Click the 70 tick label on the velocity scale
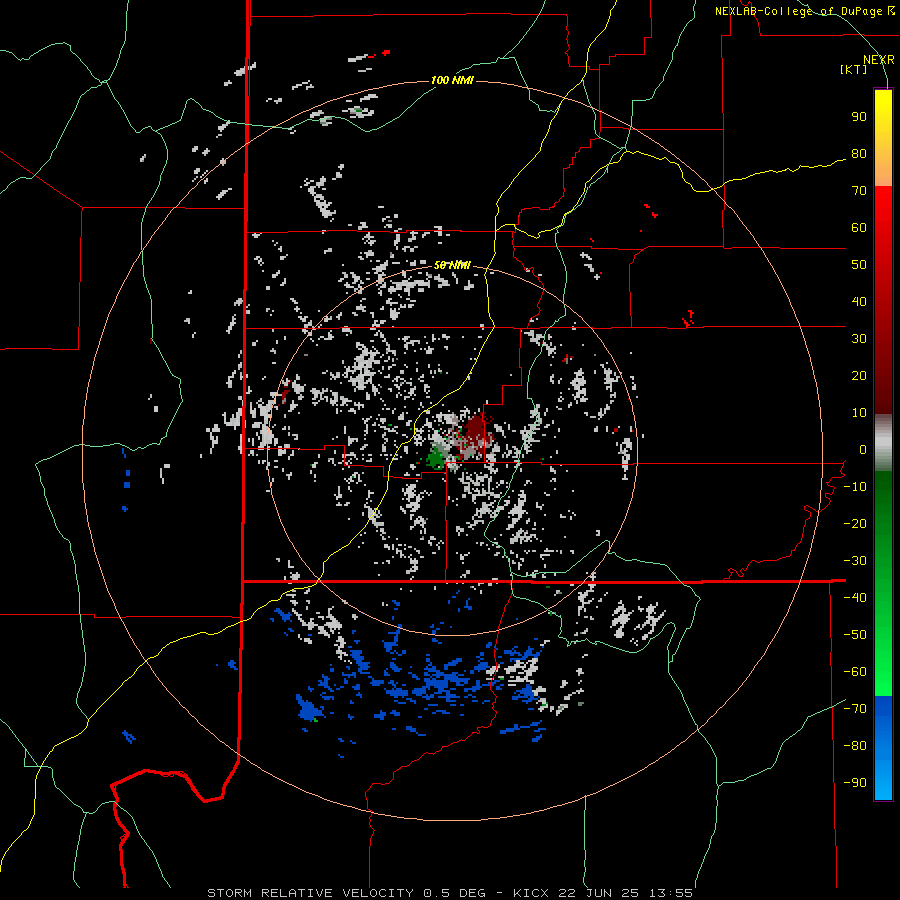The height and width of the screenshot is (900, 900). click(859, 191)
